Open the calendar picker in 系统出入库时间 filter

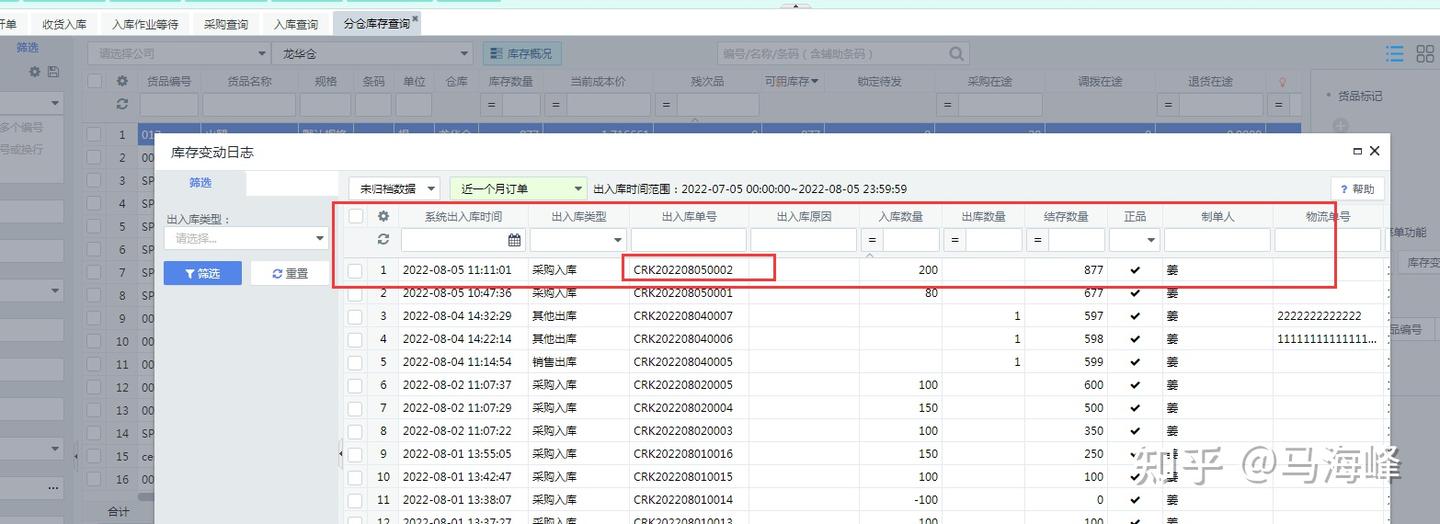coord(514,240)
